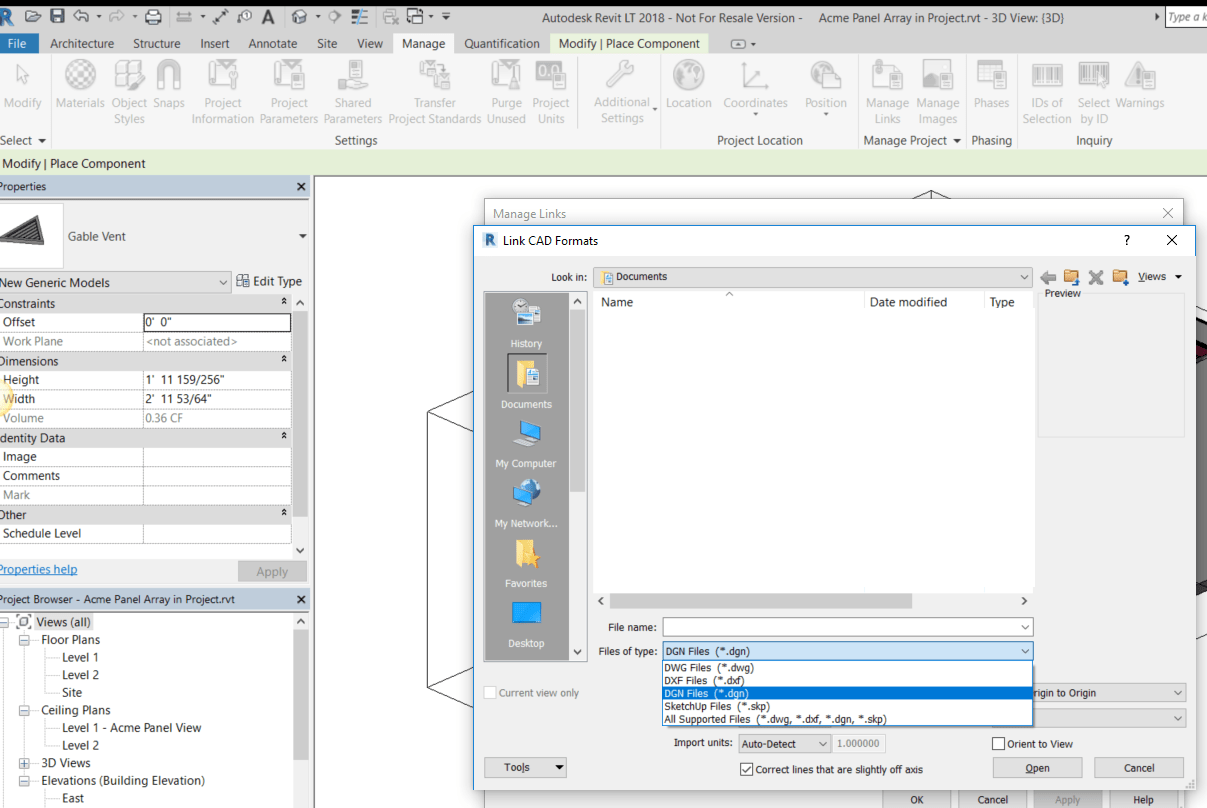Click the Snaps icon
Image resolution: width=1207 pixels, height=808 pixels.
[x=169, y=85]
